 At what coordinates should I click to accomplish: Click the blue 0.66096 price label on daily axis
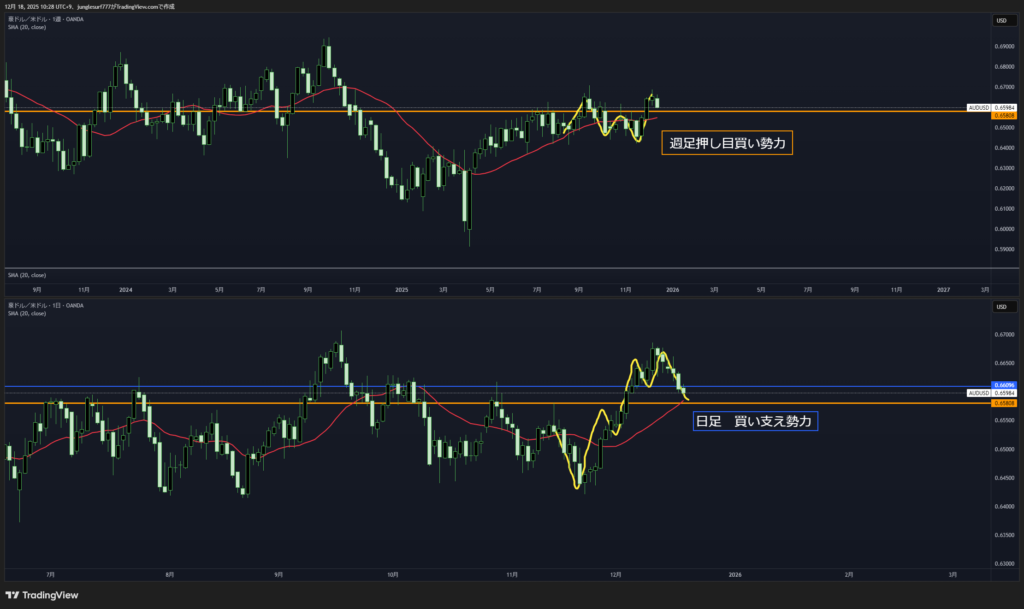[x=1003, y=385]
